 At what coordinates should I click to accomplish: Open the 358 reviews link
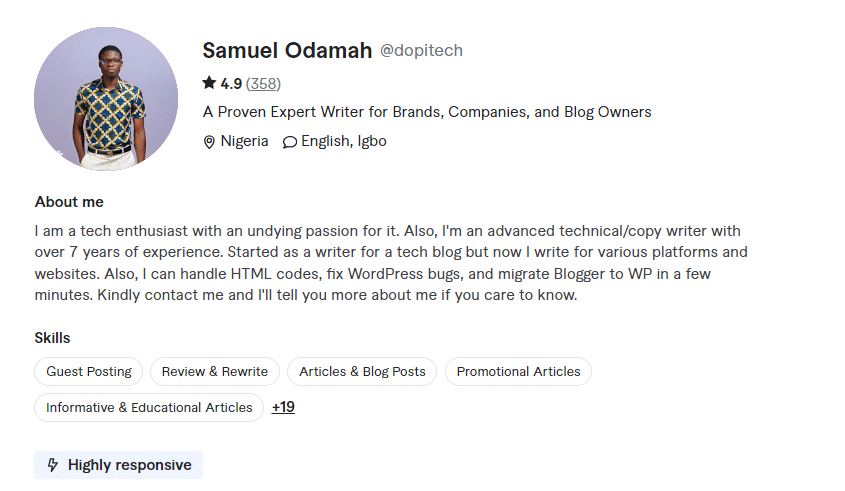(x=263, y=83)
